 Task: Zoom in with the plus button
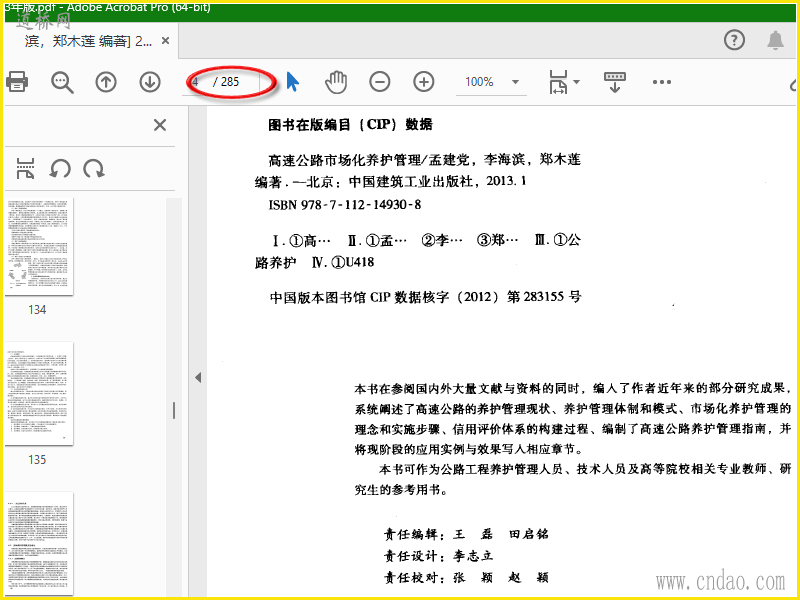point(423,82)
